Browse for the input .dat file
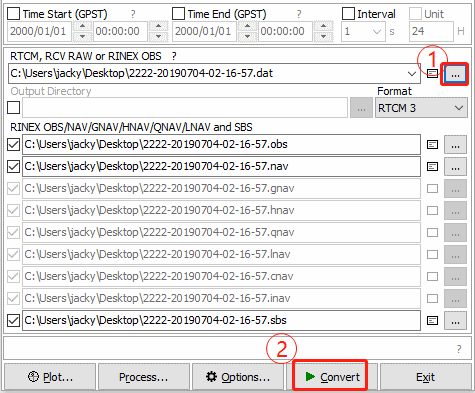The image size is (475, 393). (455, 74)
